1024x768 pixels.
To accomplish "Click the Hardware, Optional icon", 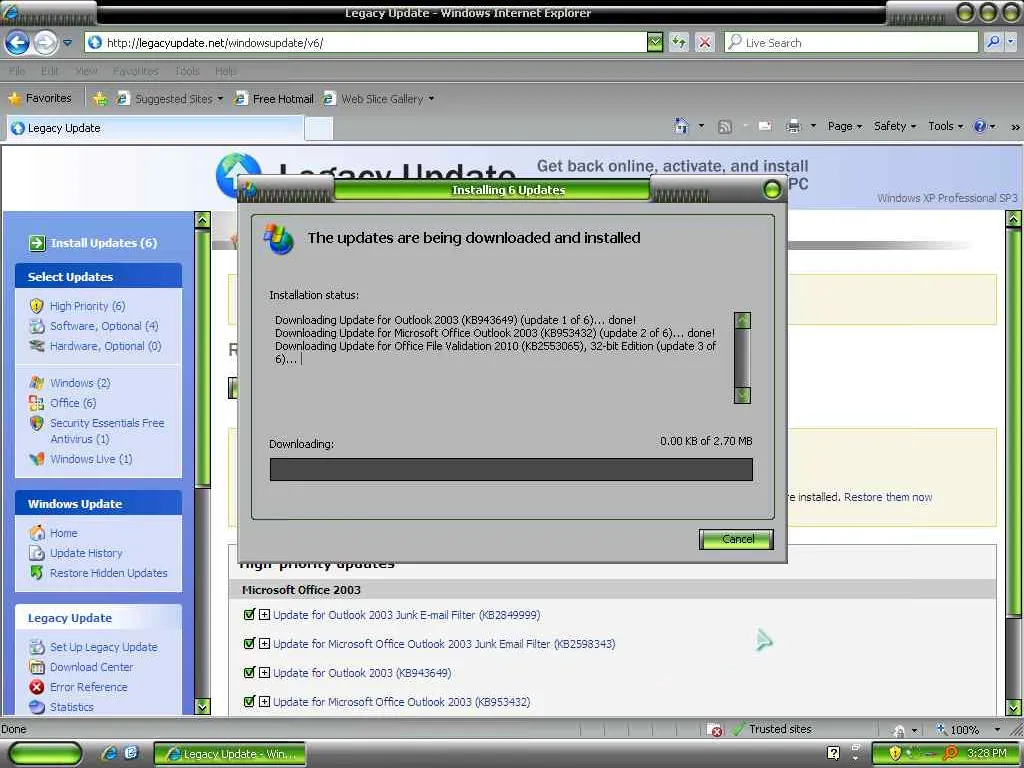I will [37, 345].
